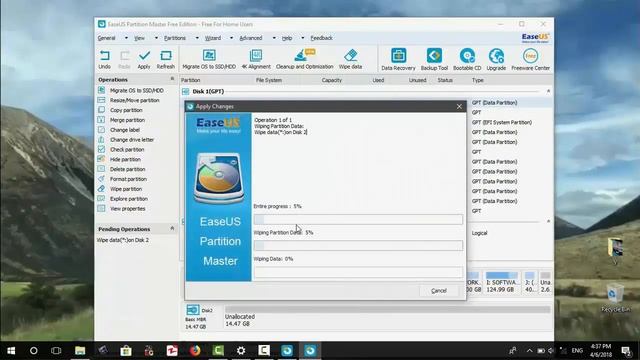The width and height of the screenshot is (640, 360).
Task: Expand dropdown arrow next to Help
Action: point(302,38)
